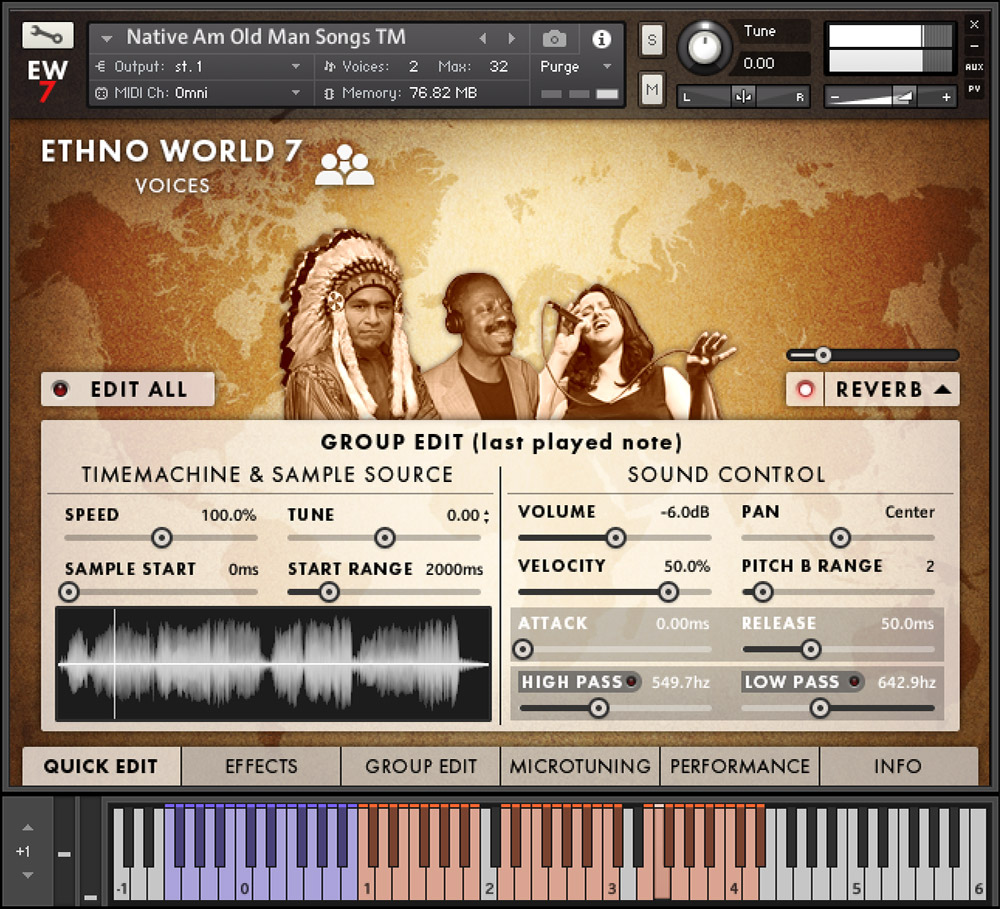Switch to the QUICK EDIT tab
Viewport: 1000px width, 909px height.
(x=101, y=766)
